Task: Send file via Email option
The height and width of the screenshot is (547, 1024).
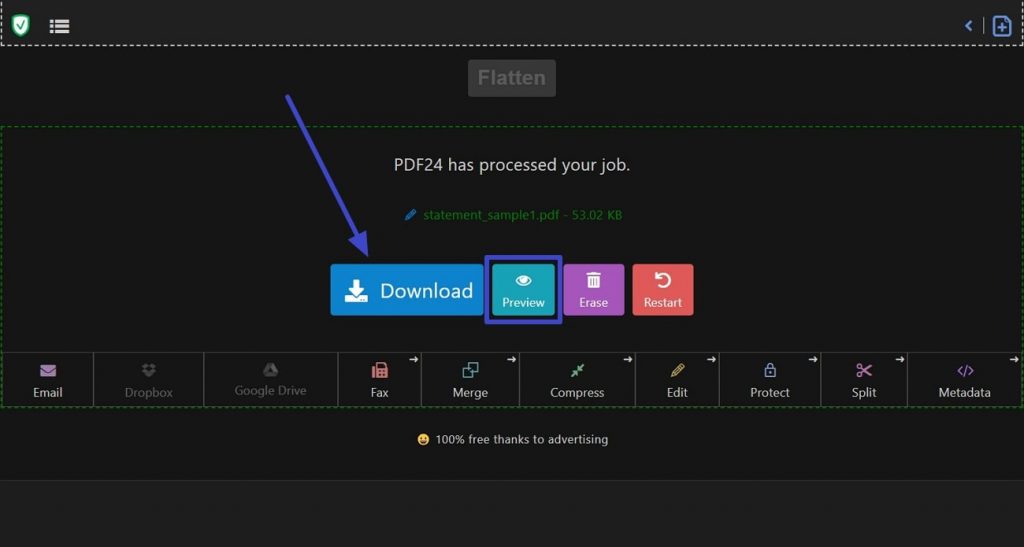Action: [x=48, y=380]
